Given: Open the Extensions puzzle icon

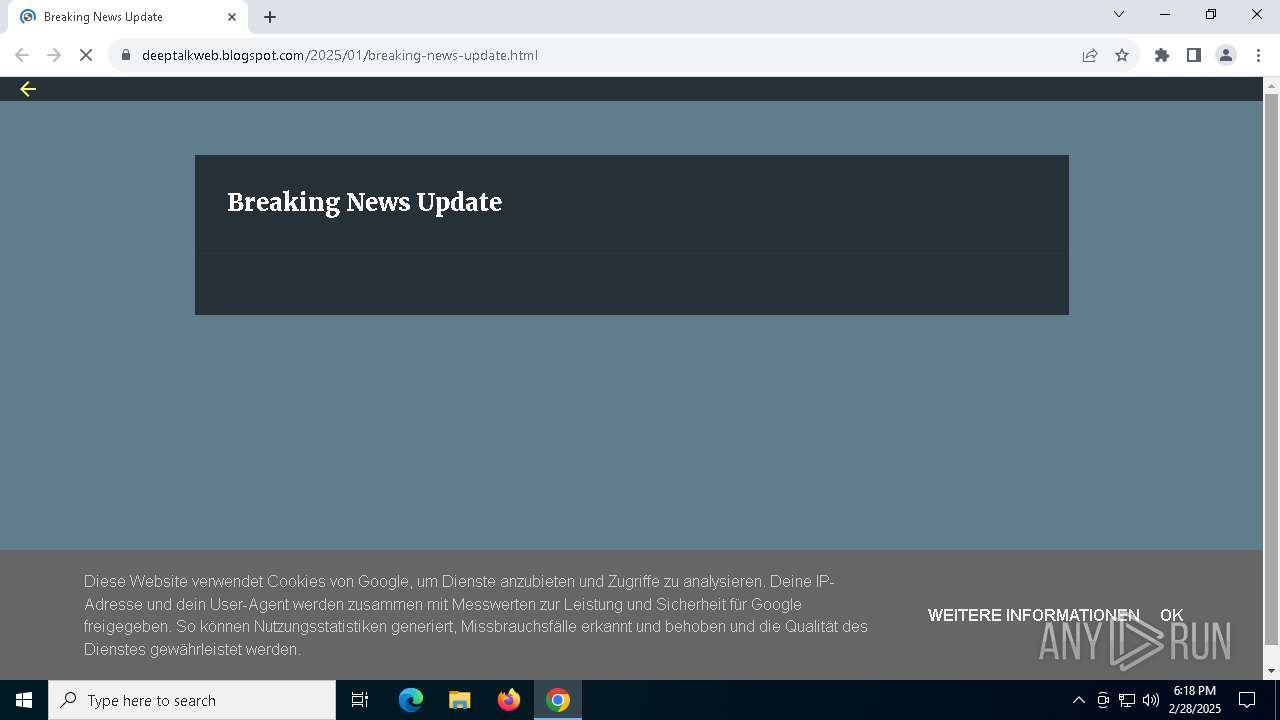Looking at the screenshot, I should (1162, 55).
